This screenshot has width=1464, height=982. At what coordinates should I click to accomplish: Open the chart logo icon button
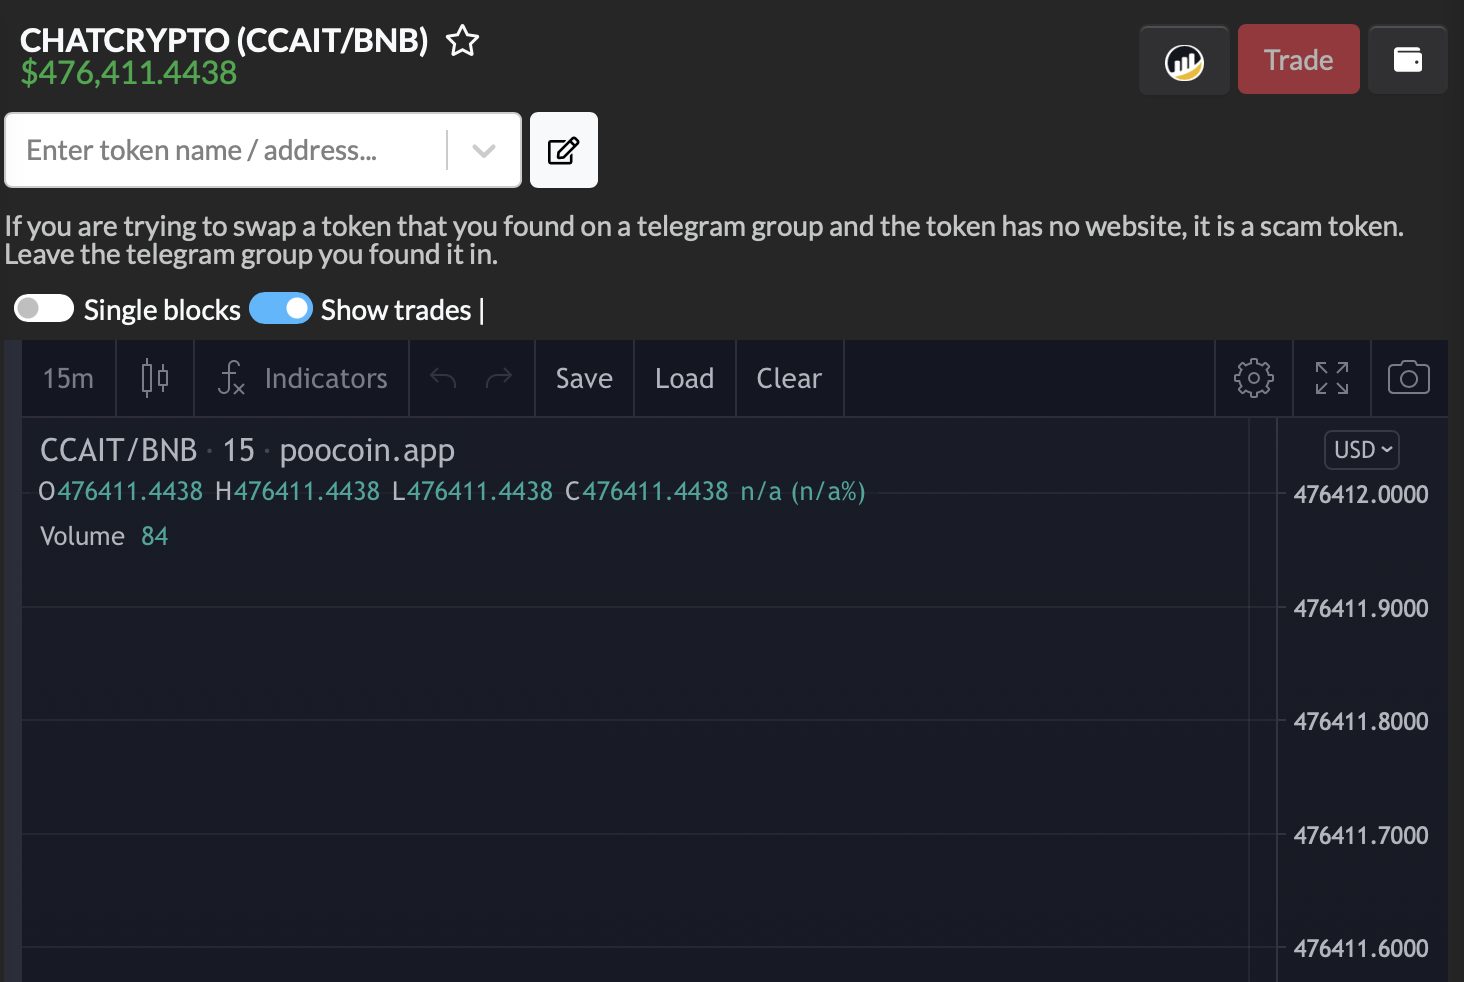(1184, 61)
